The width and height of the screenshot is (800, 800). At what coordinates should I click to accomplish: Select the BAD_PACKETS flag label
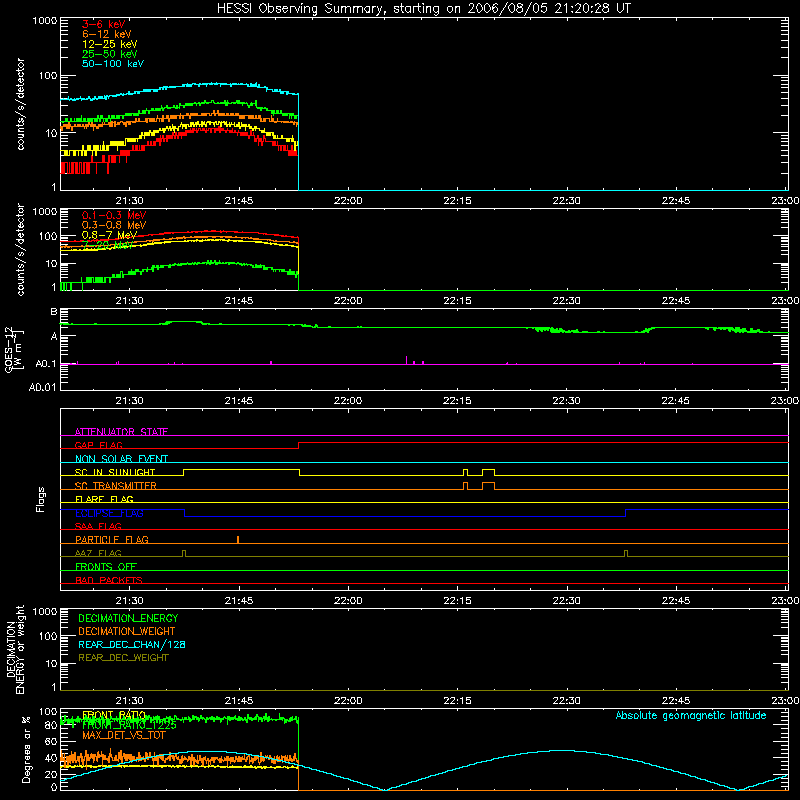(x=109, y=580)
